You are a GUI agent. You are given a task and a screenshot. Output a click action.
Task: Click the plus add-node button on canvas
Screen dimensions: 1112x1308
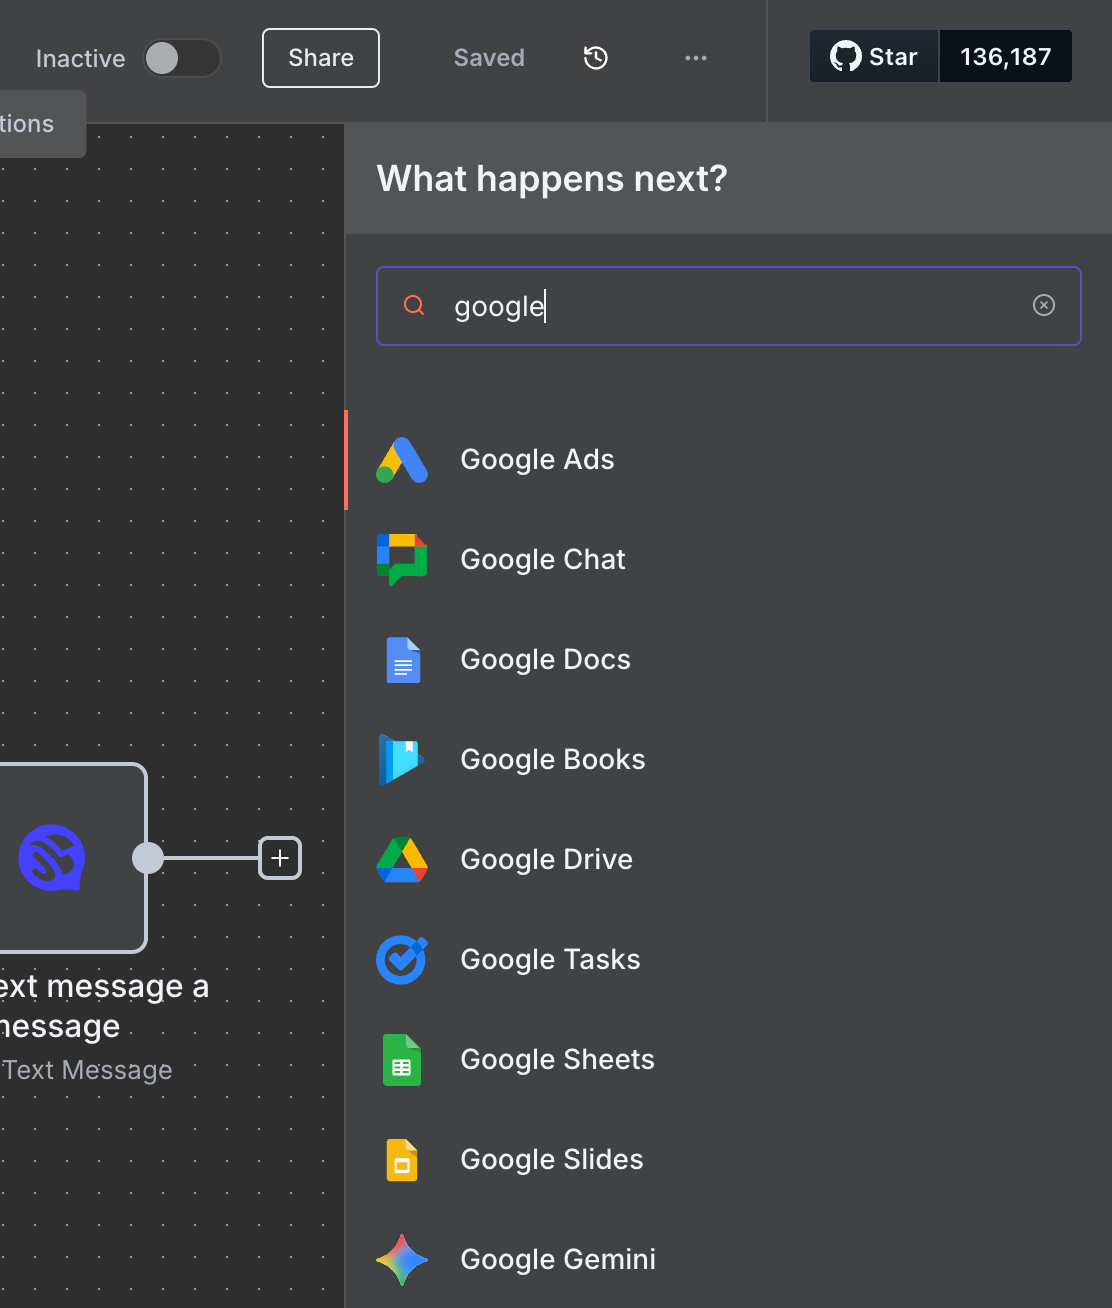[x=280, y=858]
